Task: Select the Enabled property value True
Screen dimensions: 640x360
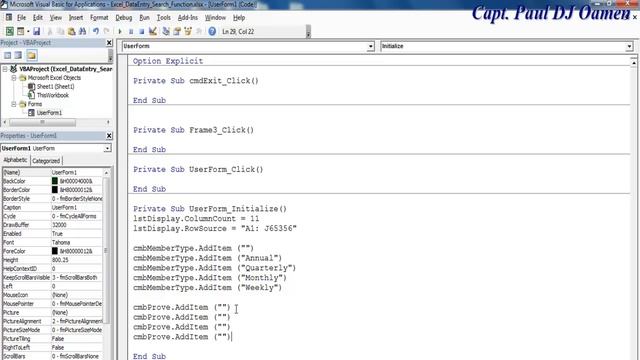Action: pyautogui.click(x=77, y=233)
